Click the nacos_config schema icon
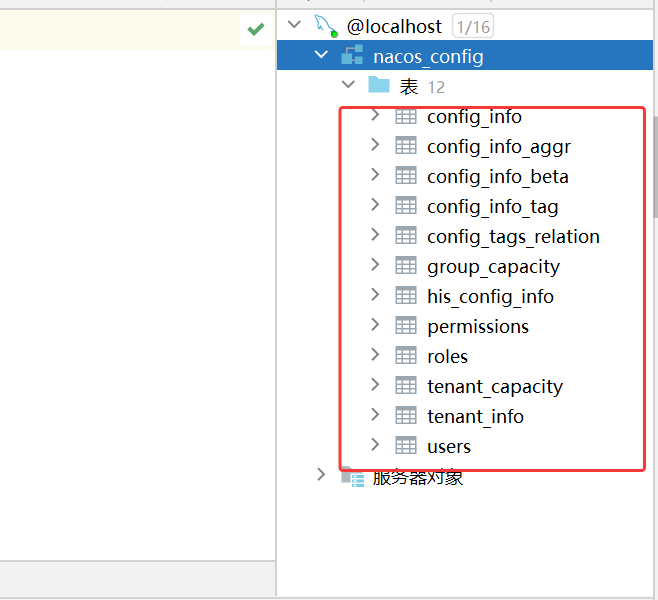The height and width of the screenshot is (600, 658). pos(352,55)
